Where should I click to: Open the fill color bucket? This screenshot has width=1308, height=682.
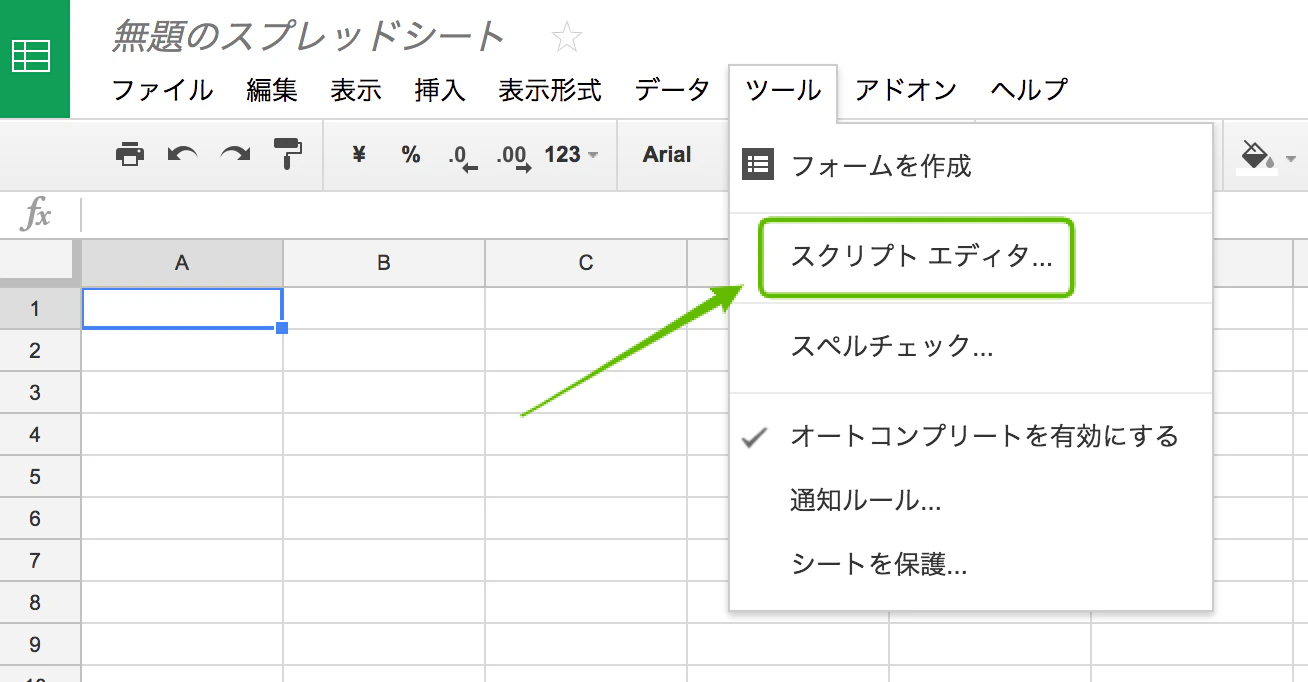(x=1256, y=155)
